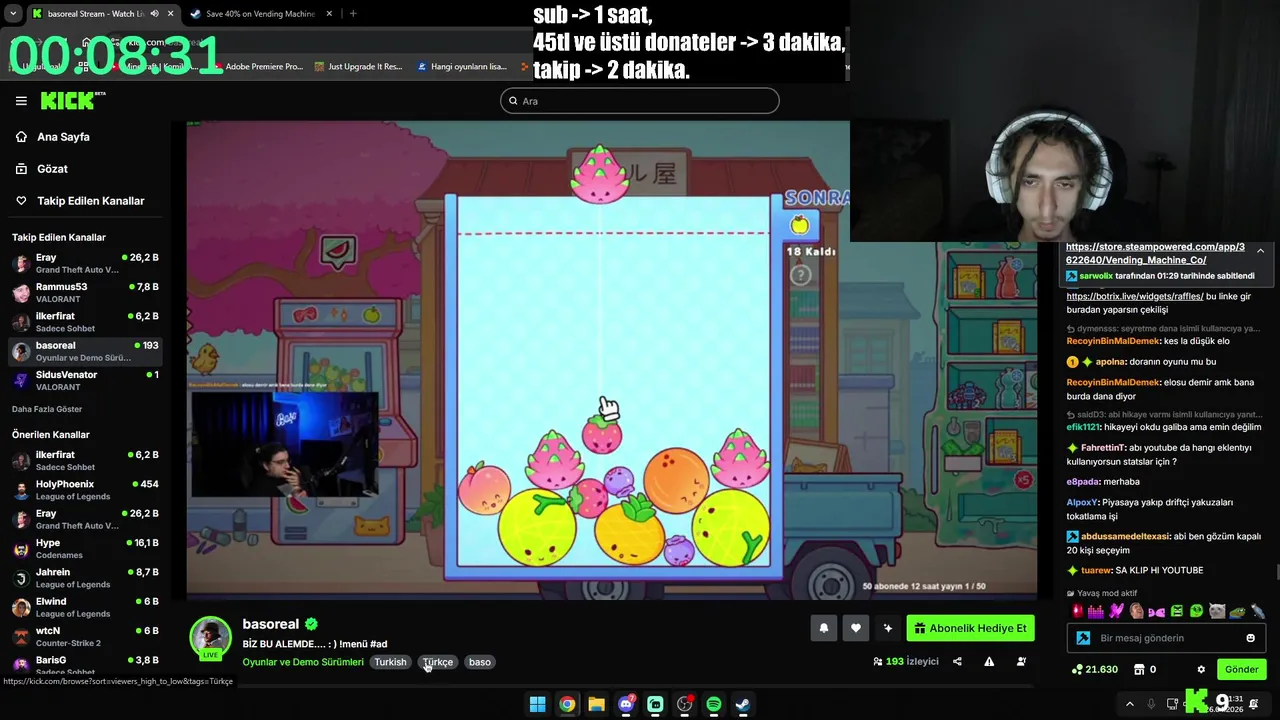
Task: Click Abonelik Hediye Et button
Action: 970,628
